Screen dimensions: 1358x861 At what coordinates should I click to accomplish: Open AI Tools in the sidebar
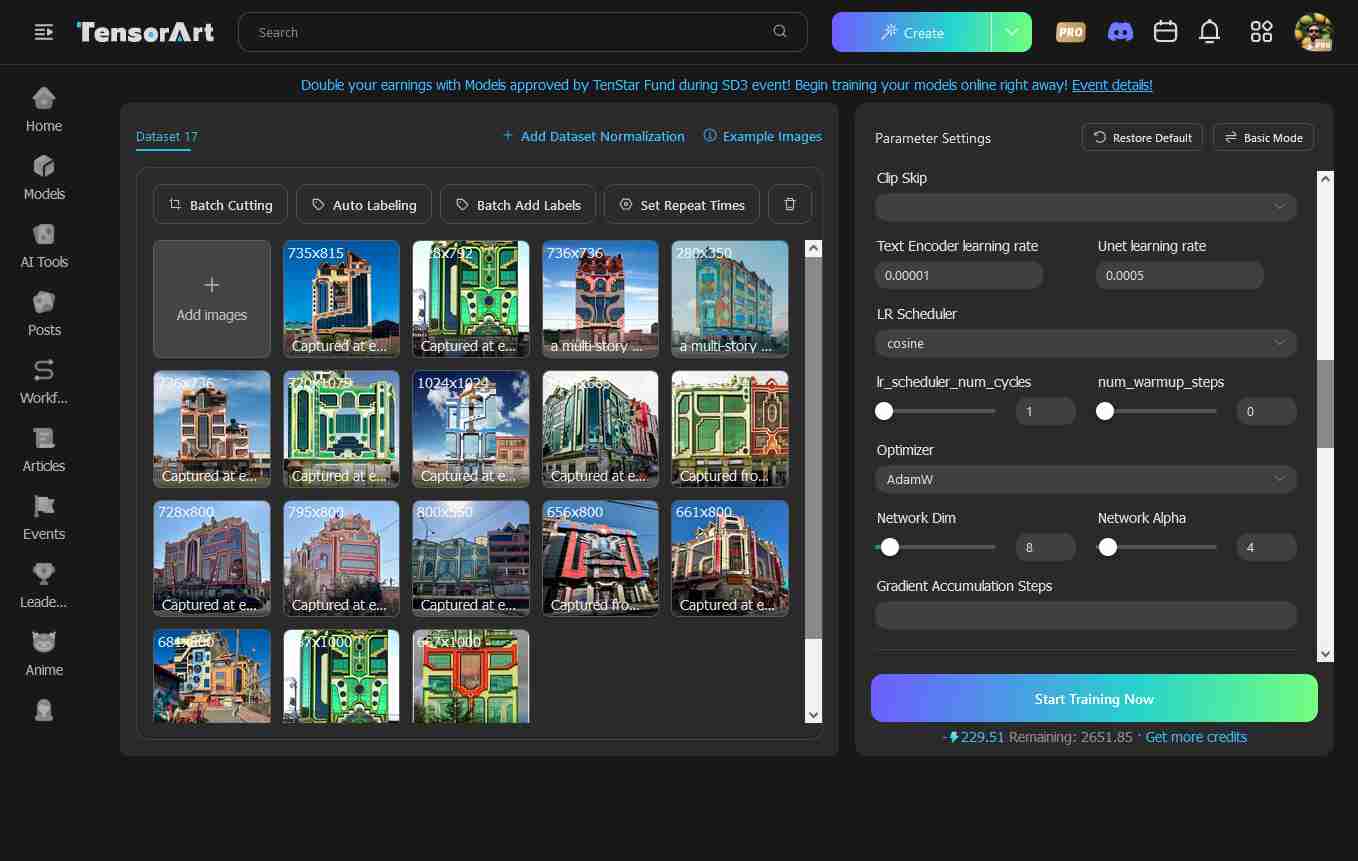click(44, 246)
